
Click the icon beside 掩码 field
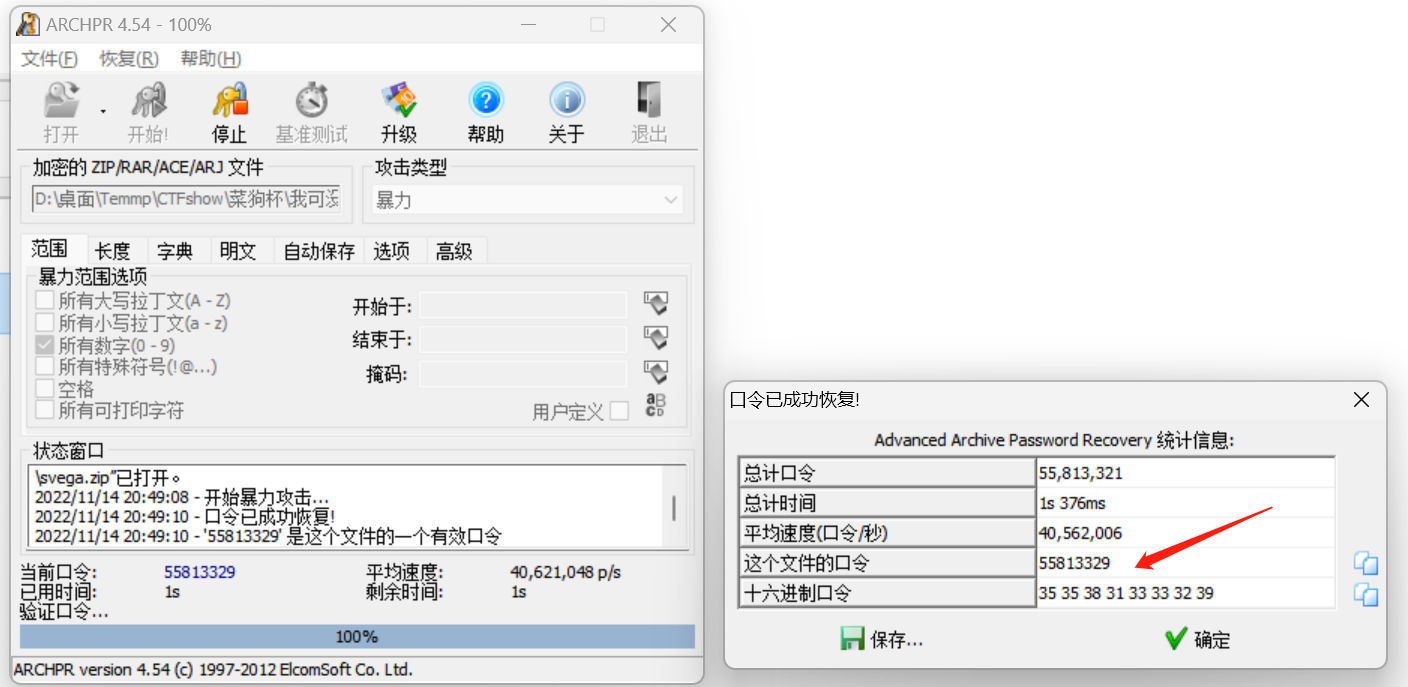656,373
